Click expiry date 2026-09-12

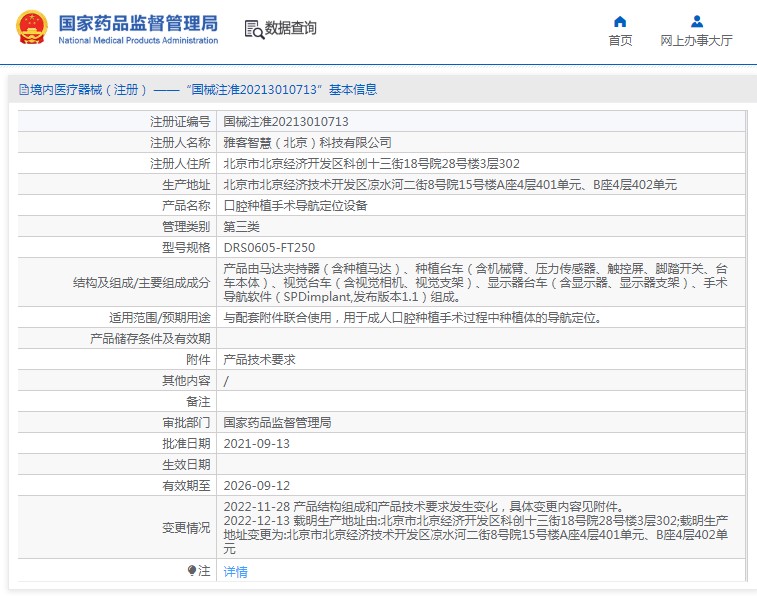(256, 485)
